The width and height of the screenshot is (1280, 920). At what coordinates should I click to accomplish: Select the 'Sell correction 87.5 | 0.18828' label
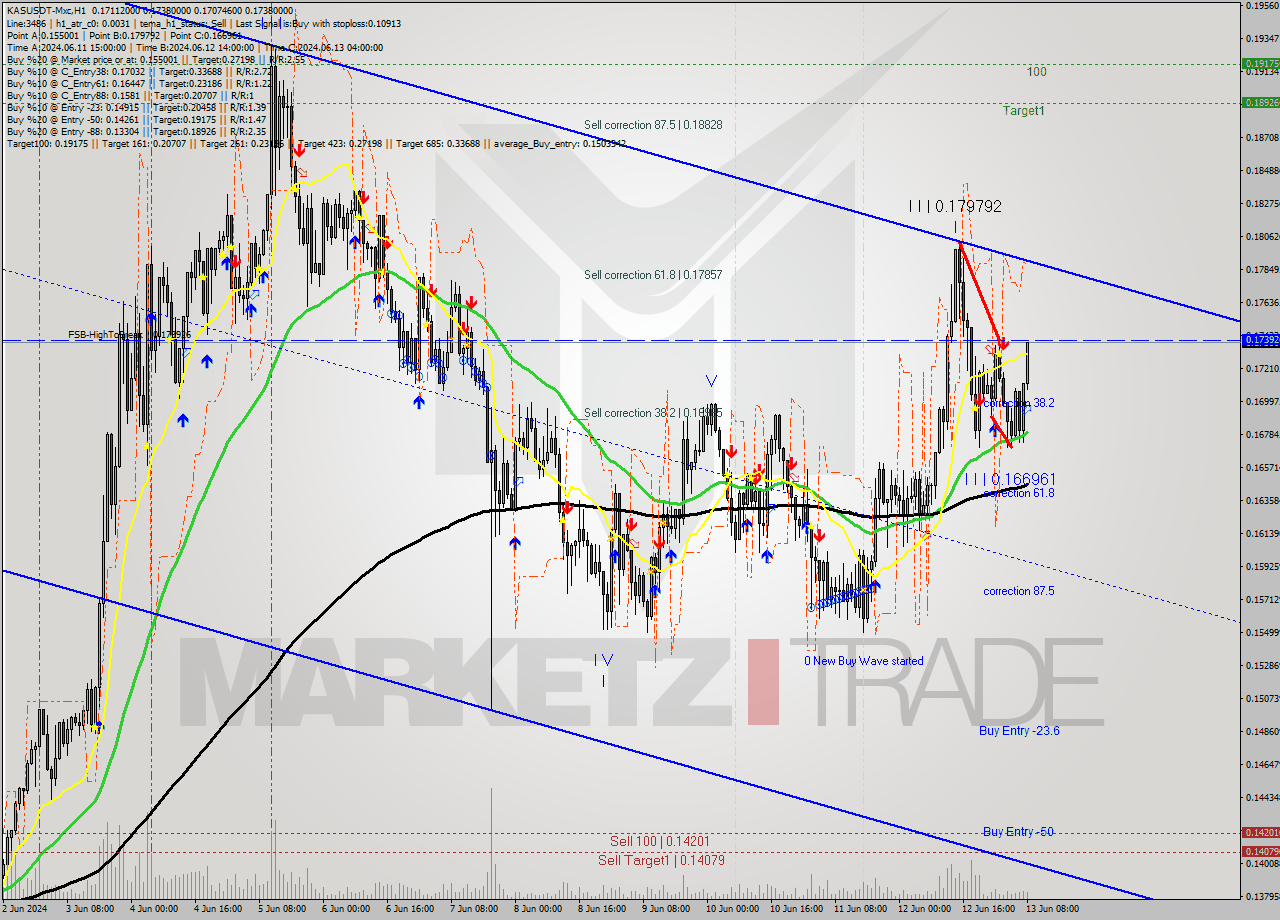point(653,125)
